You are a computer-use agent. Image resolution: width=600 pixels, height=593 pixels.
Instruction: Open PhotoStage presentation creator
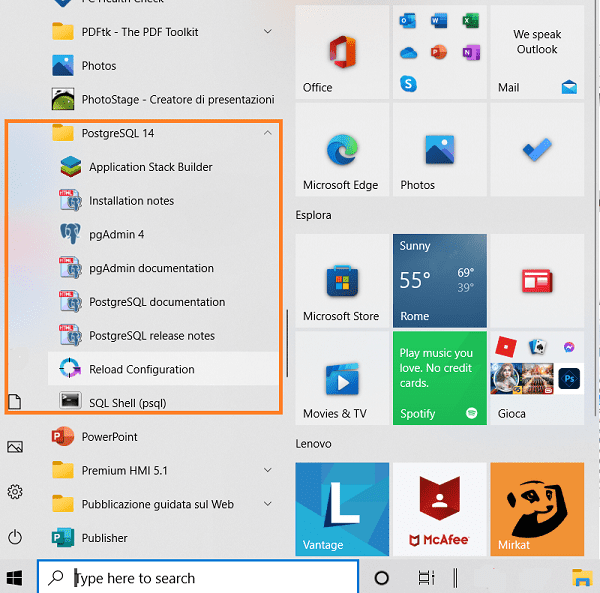coord(163,99)
